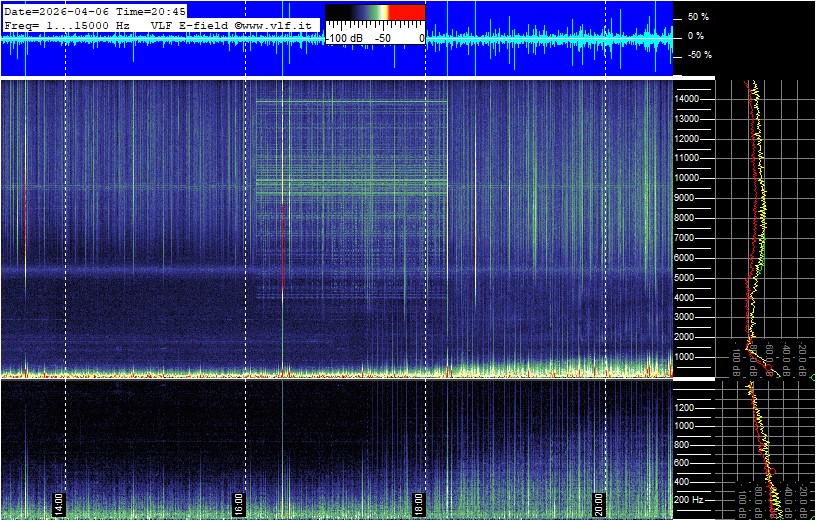Pick the black section of the color scale
Viewport: 816px width, 521px height.
click(338, 12)
